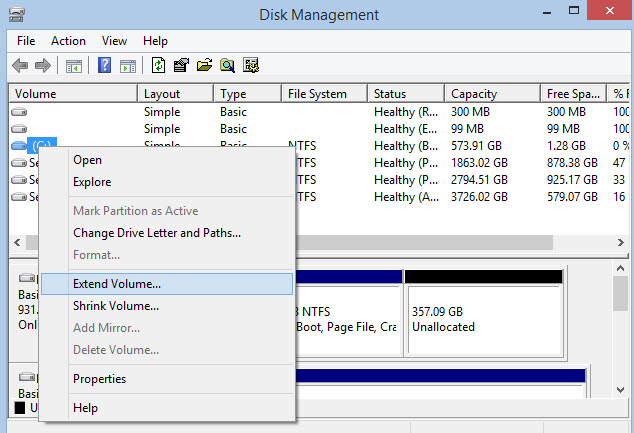Click the 579.07 GB free space cell
634x433 pixels.
pos(572,197)
